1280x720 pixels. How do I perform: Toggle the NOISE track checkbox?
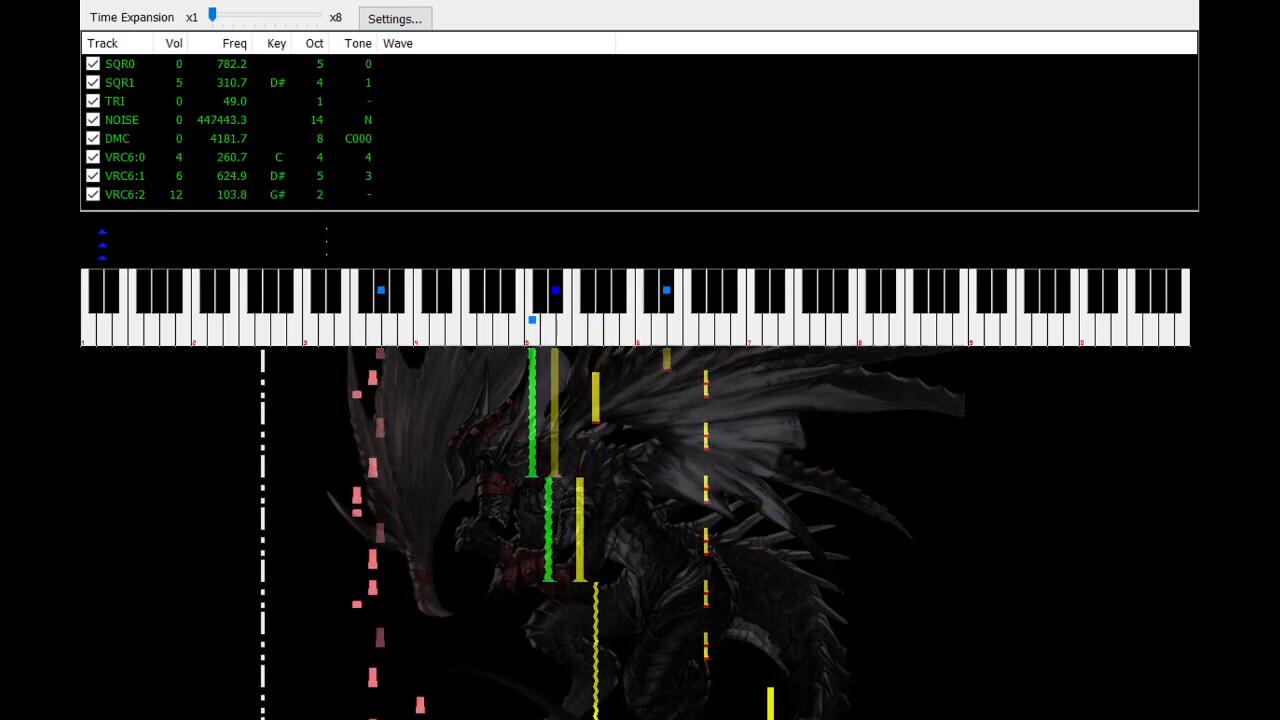[x=93, y=120]
